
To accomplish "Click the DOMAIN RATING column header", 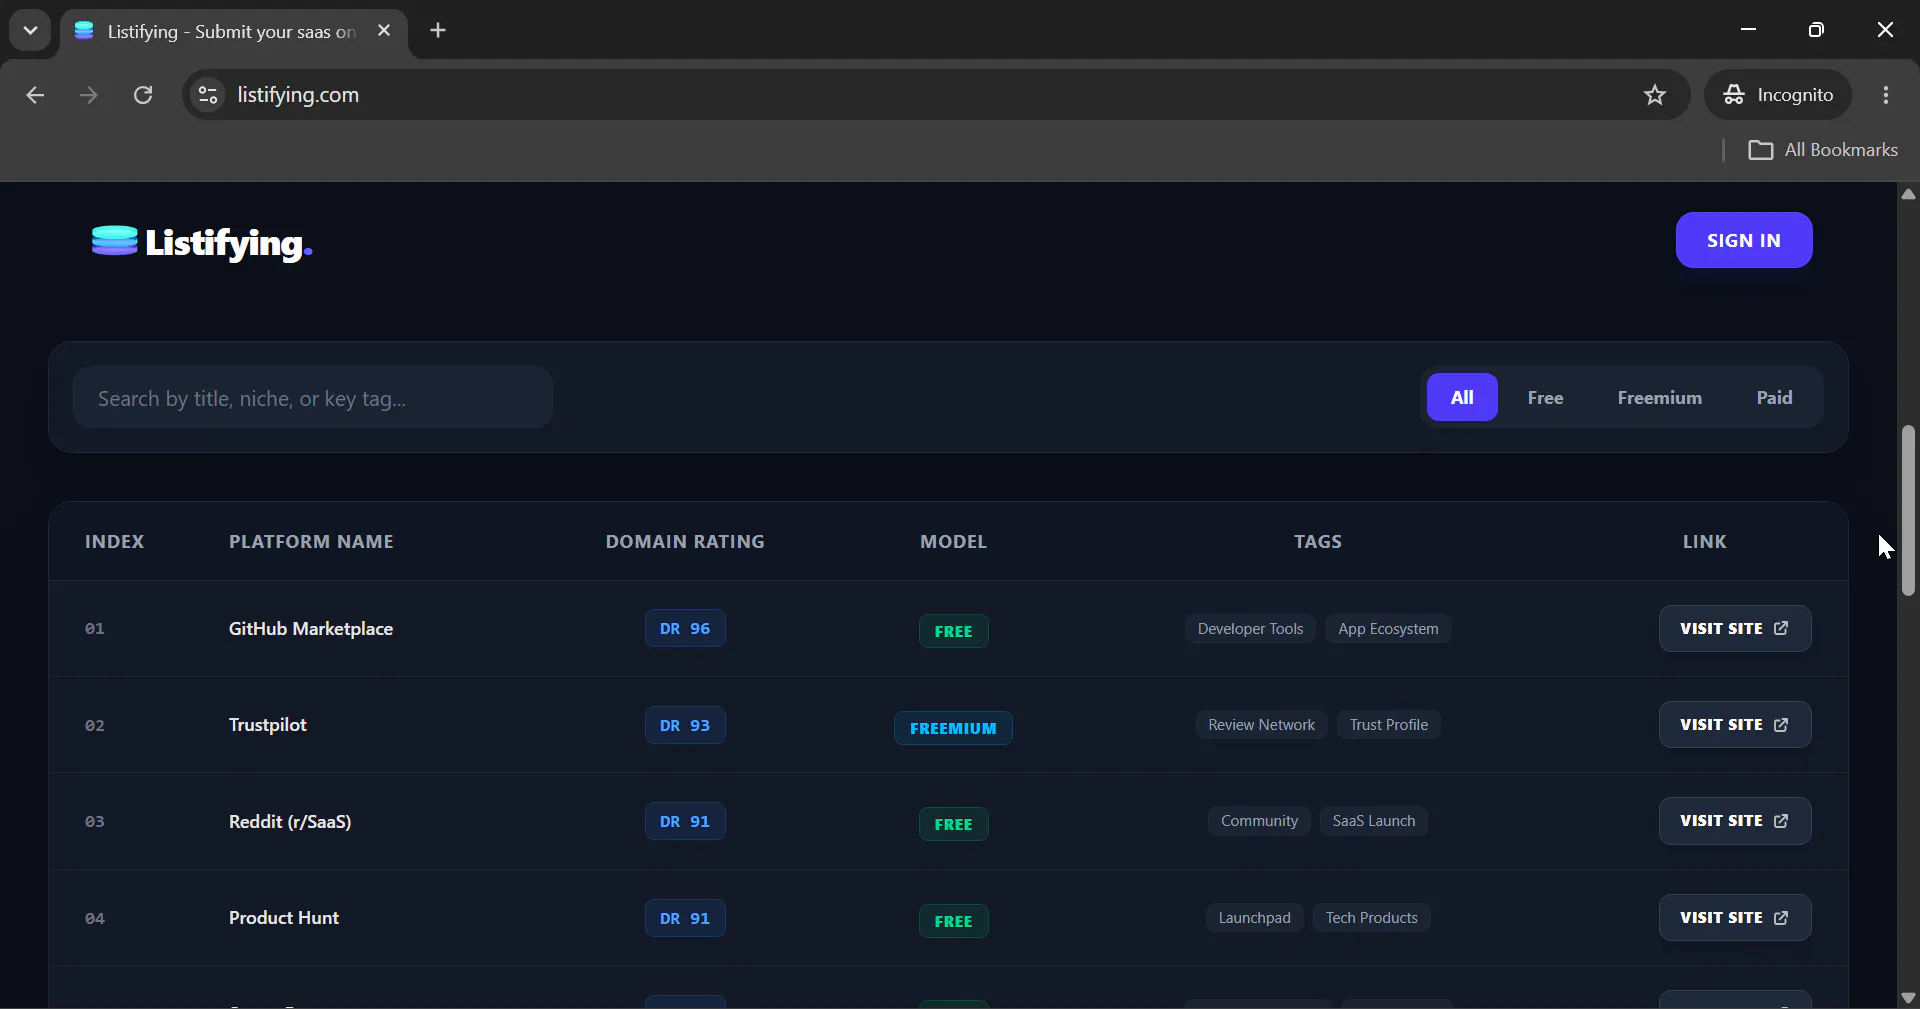I will (685, 541).
